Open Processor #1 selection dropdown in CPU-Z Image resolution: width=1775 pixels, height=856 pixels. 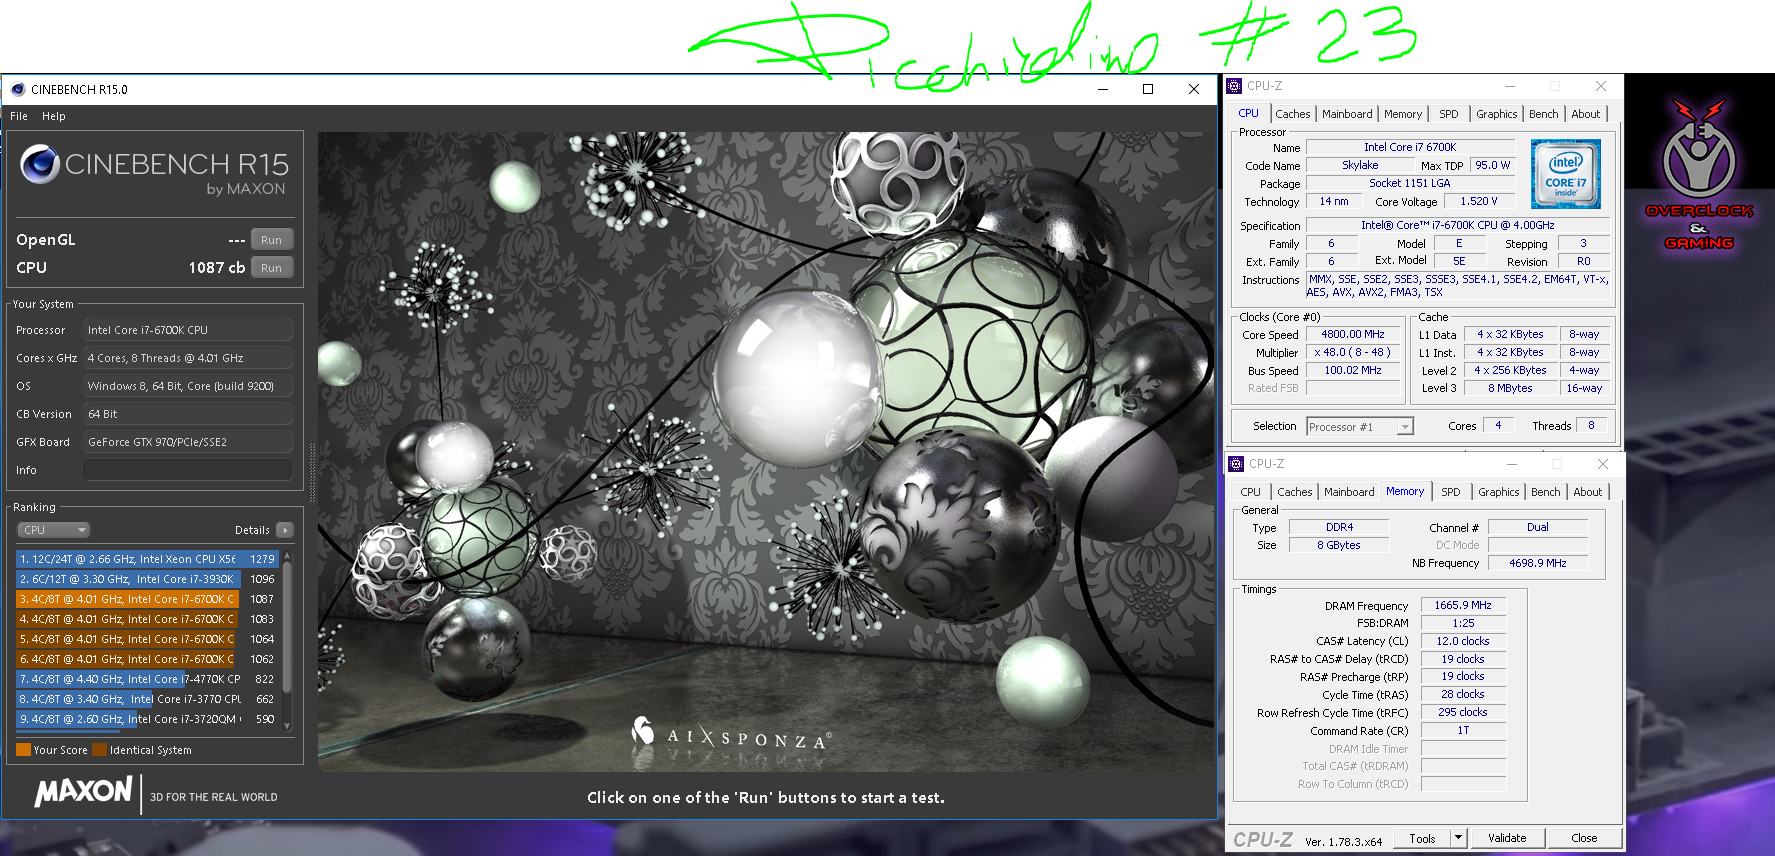tap(1405, 427)
